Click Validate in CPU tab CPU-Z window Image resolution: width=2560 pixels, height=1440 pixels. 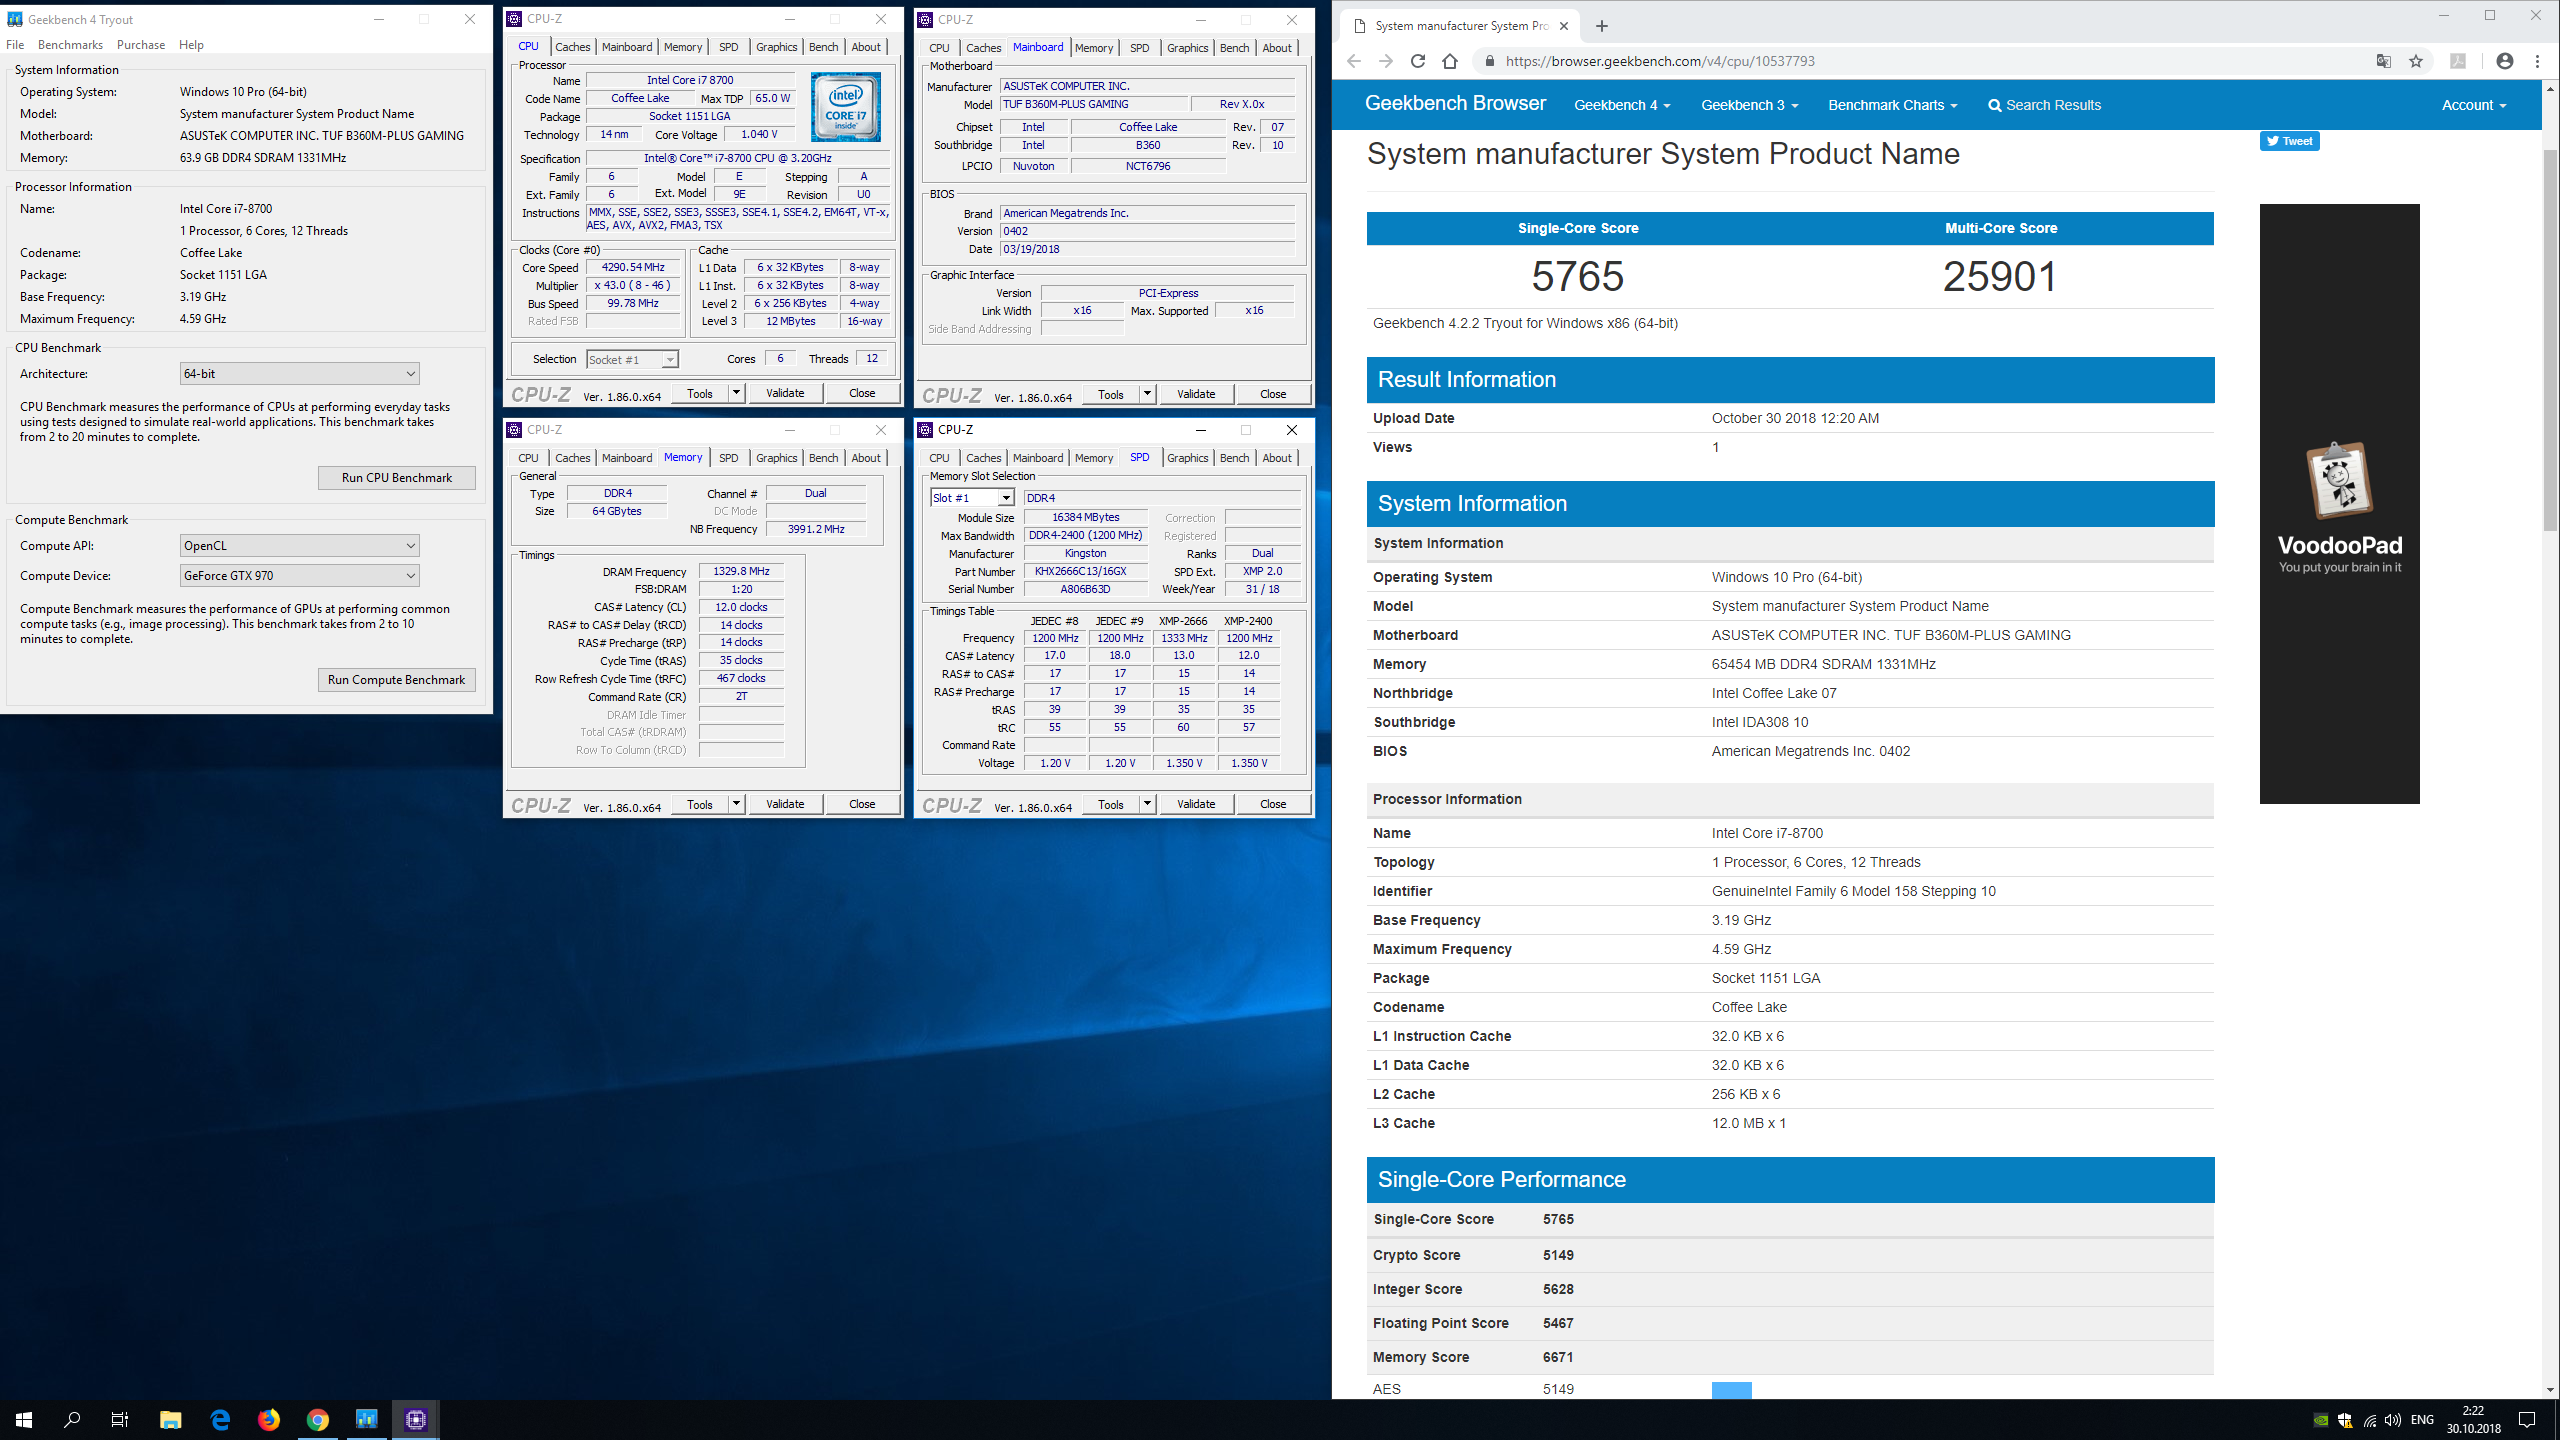click(x=785, y=393)
